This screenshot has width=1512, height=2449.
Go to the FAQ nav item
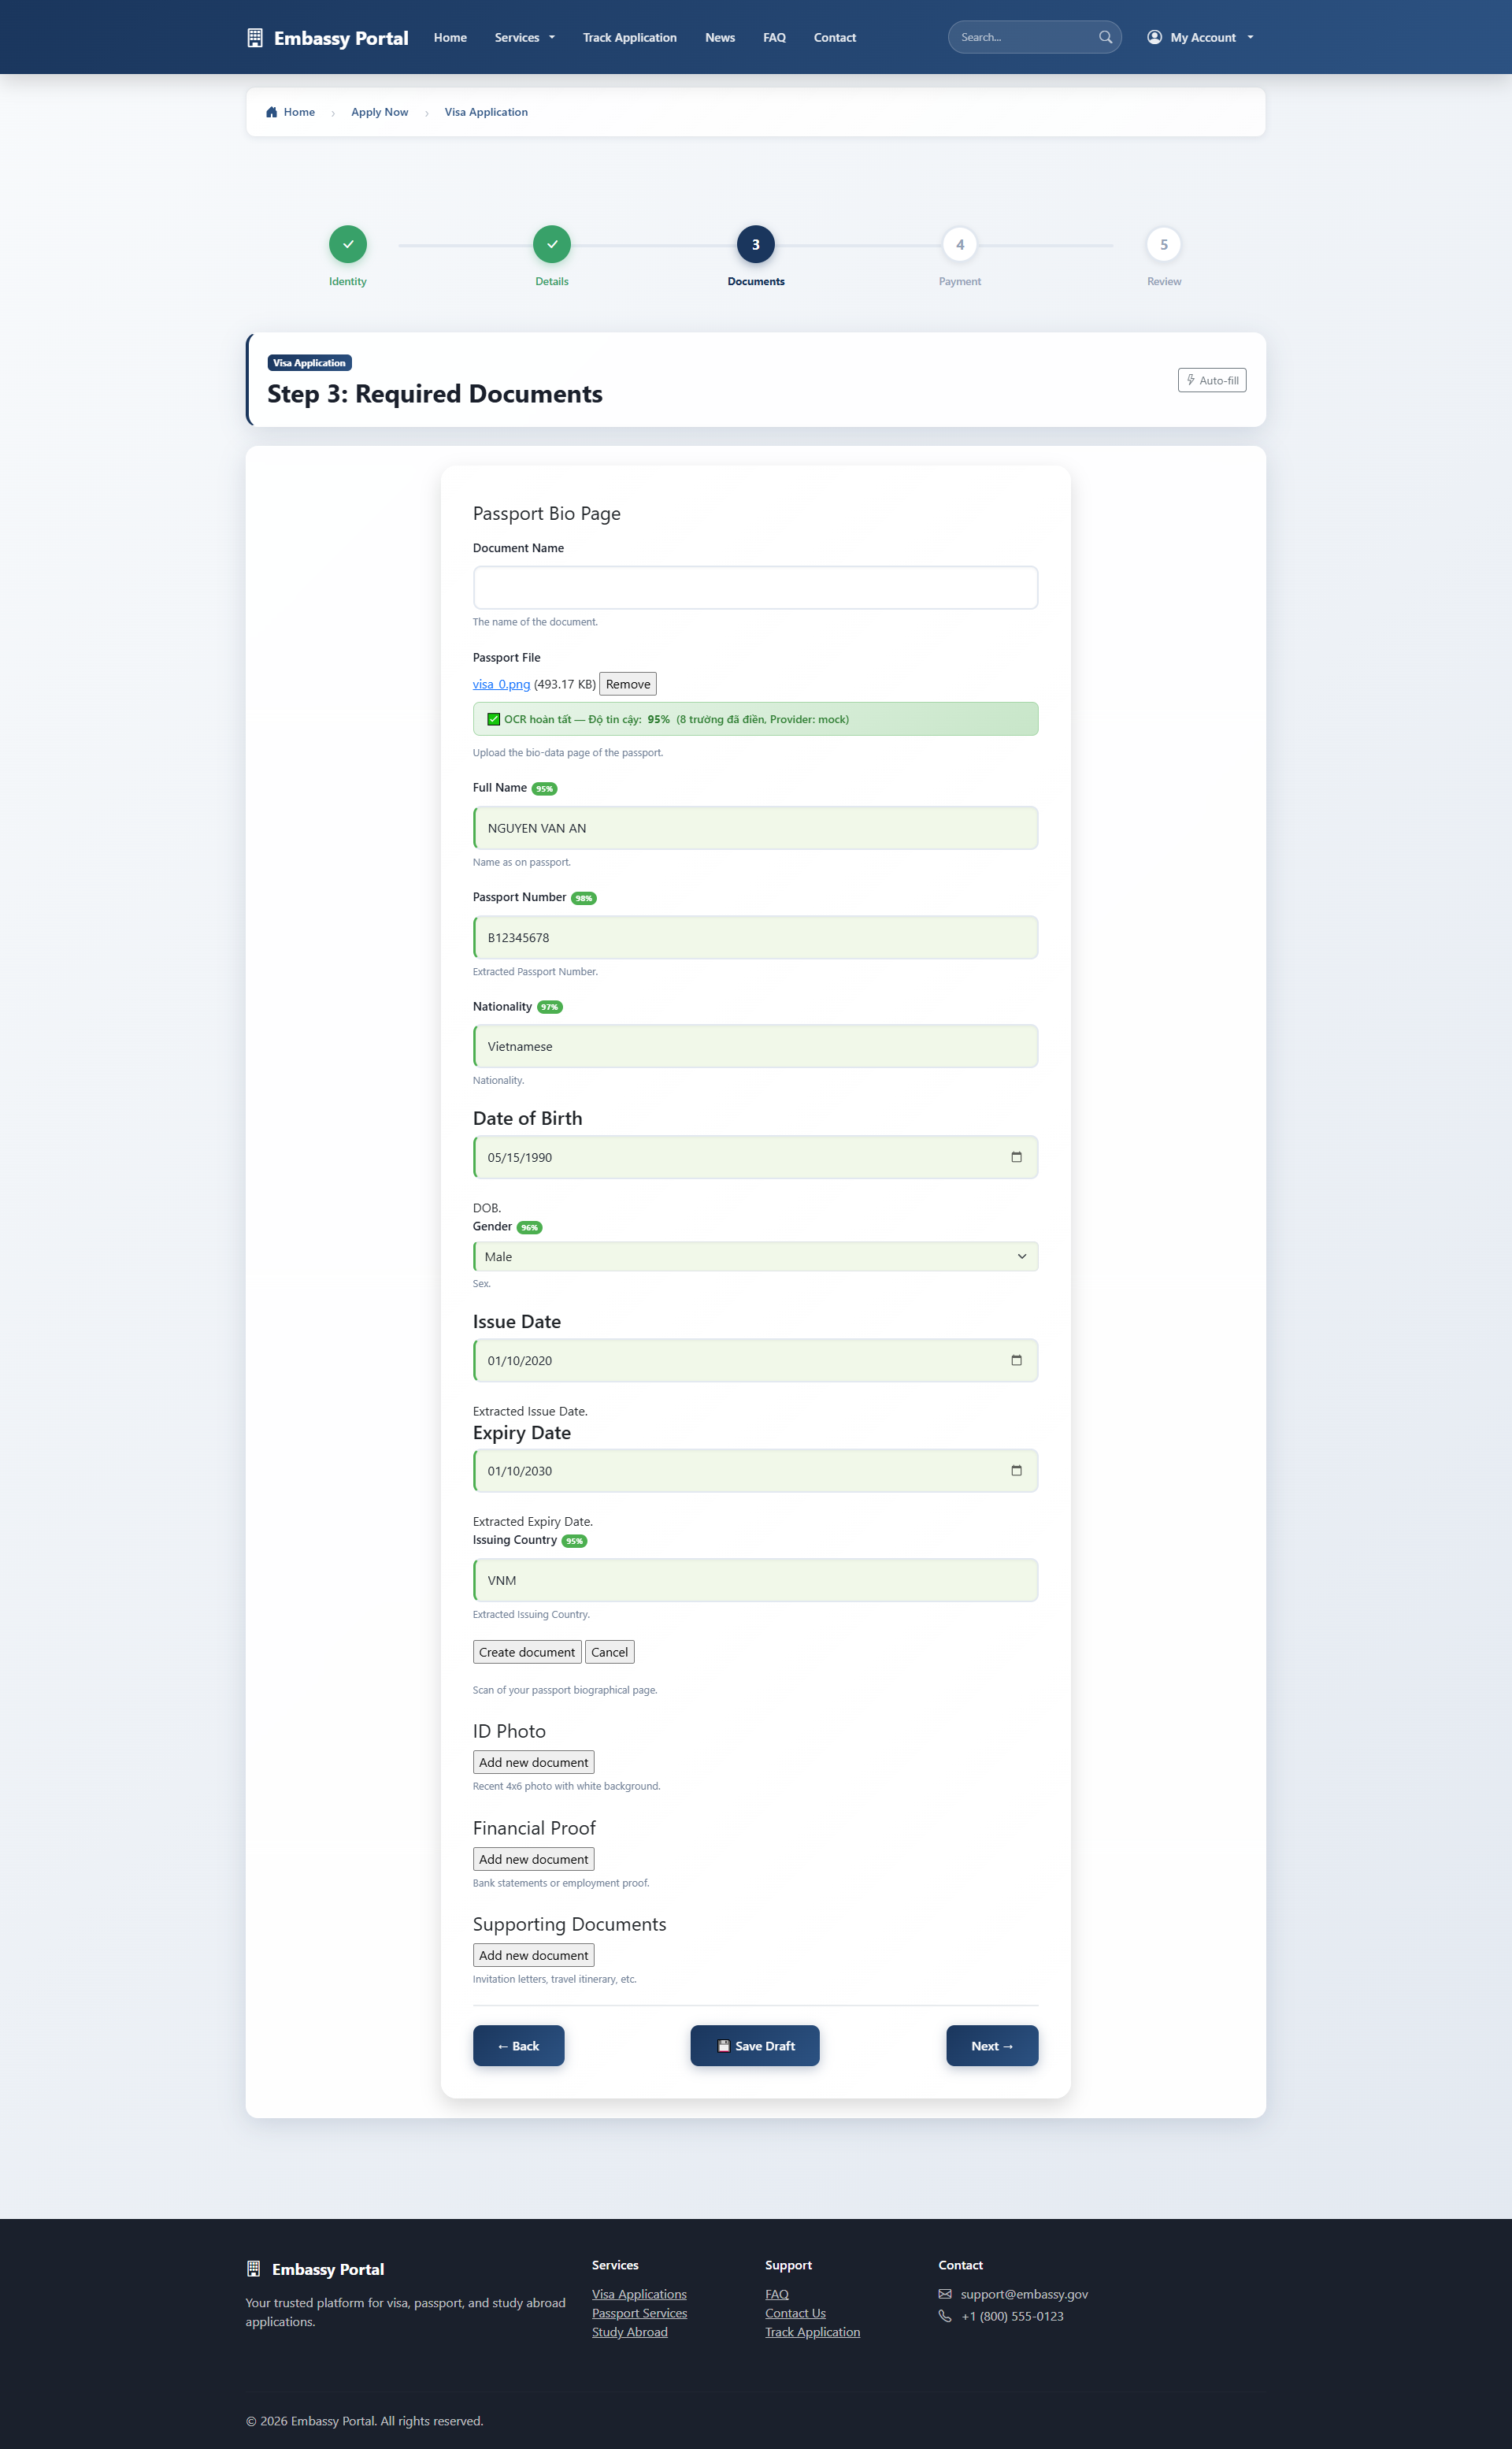pyautogui.click(x=774, y=38)
